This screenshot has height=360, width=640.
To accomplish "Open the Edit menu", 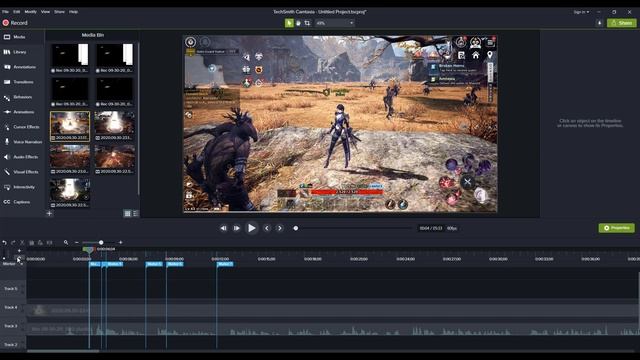I will 17,12.
